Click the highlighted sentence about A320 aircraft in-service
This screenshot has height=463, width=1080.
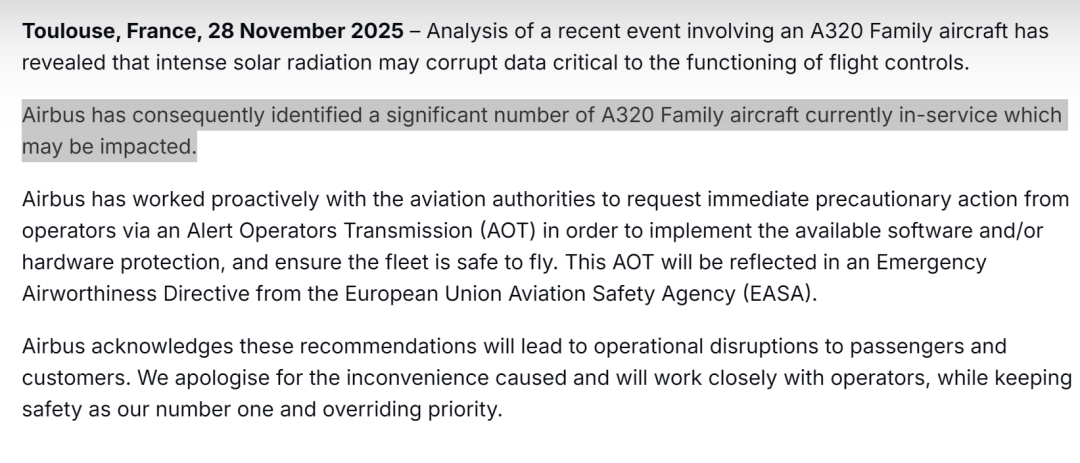tap(540, 116)
